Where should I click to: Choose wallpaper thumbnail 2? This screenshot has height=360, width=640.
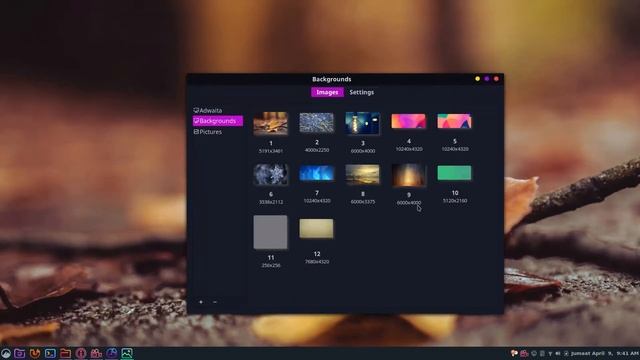pyautogui.click(x=316, y=123)
